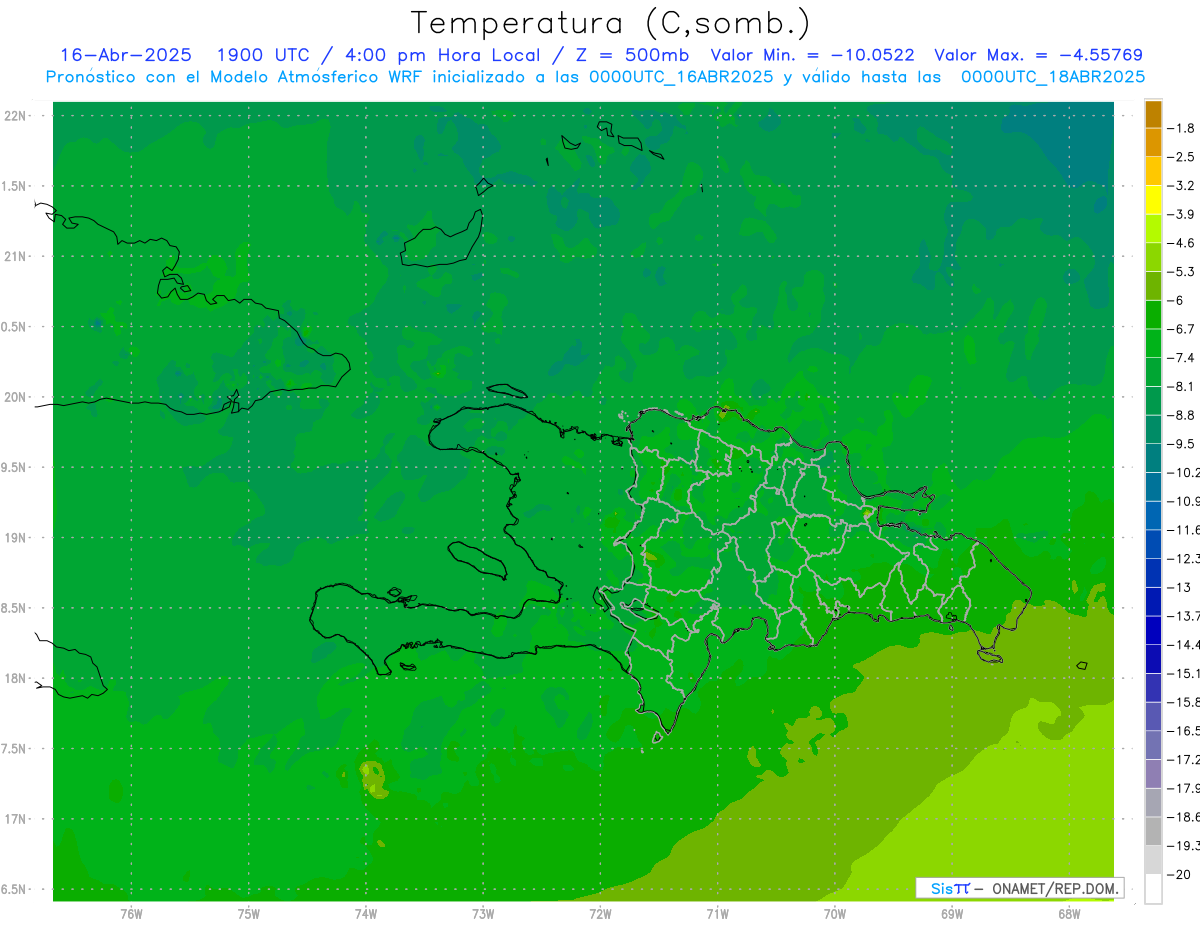Click 'Valor Max. = -4.55769' text
1200x927 pixels.
1038,56
